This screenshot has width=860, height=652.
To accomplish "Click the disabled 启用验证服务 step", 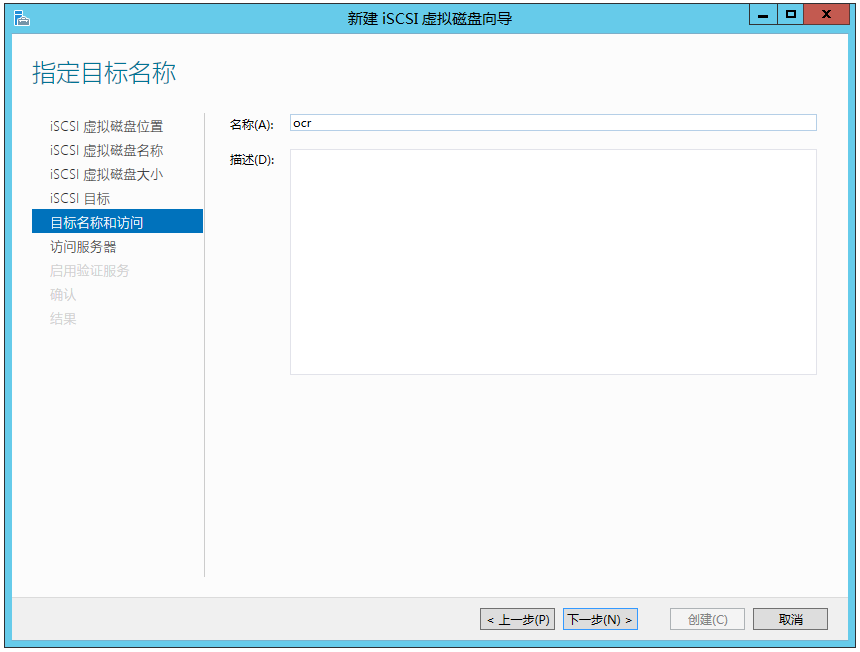I will tap(89, 271).
